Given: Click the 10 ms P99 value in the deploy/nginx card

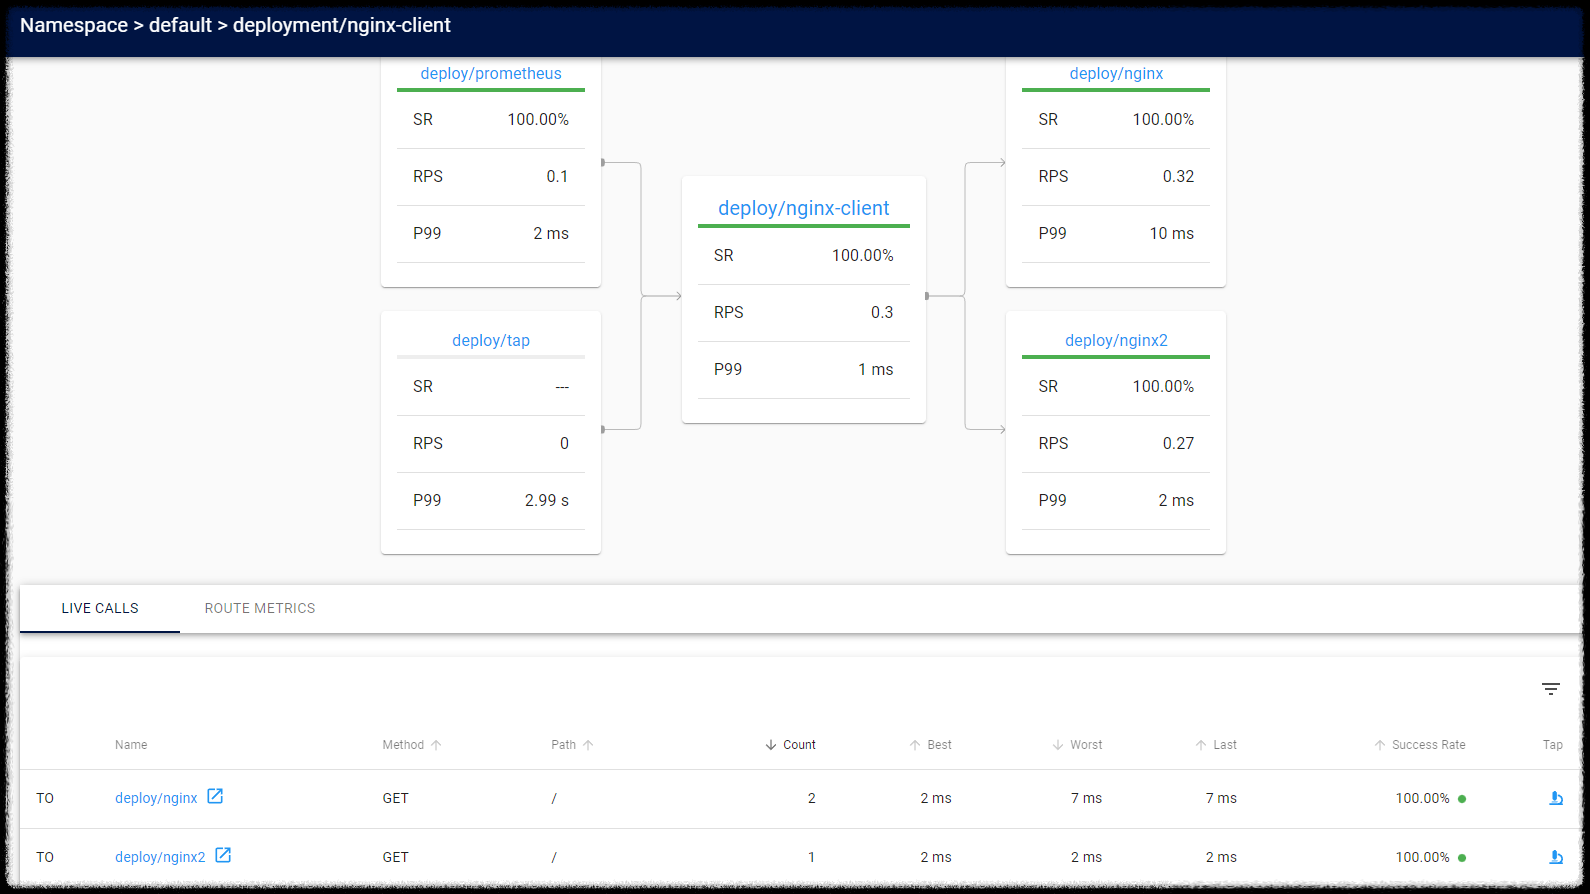Looking at the screenshot, I should [x=1171, y=233].
